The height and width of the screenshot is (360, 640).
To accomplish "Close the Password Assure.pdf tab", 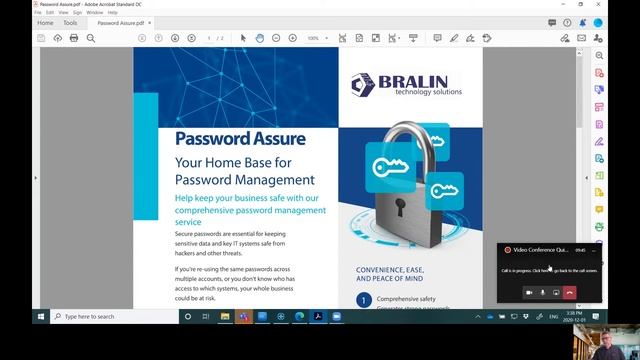I will (x=149, y=23).
